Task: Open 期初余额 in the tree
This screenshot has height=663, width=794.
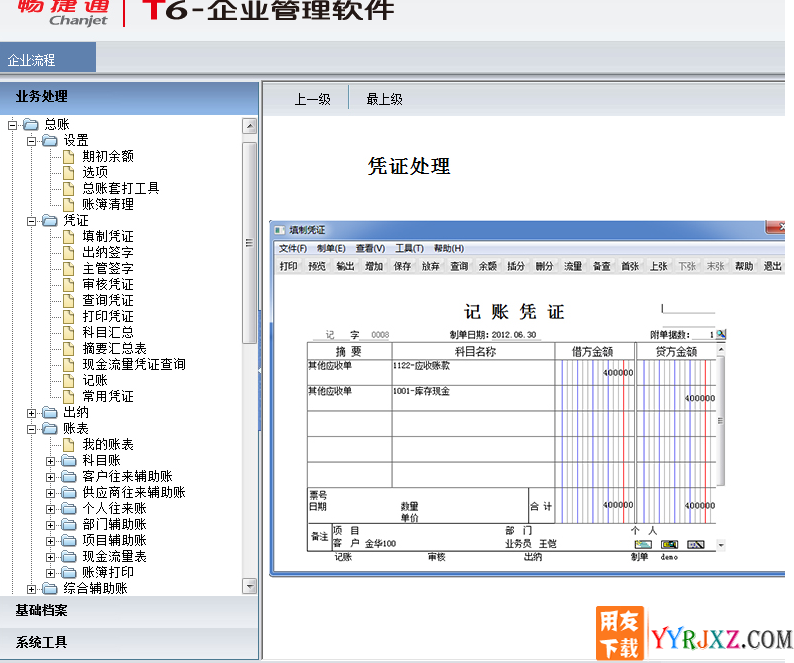Action: tap(108, 156)
